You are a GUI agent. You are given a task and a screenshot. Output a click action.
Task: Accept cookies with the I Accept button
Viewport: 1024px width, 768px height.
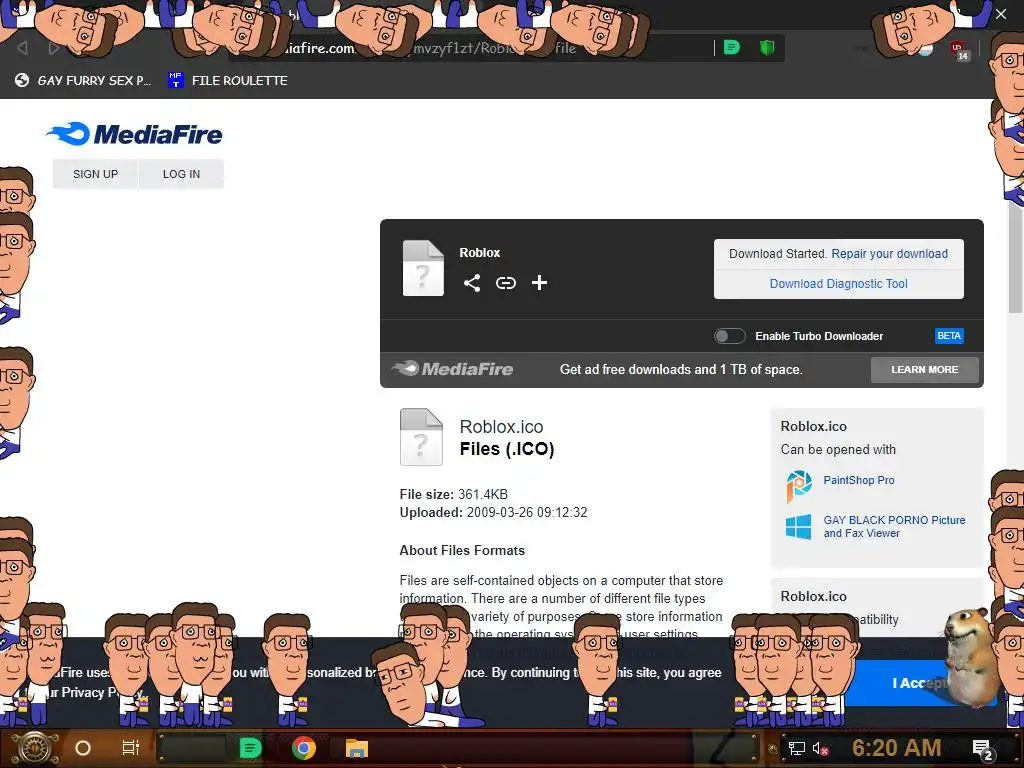[921, 683]
